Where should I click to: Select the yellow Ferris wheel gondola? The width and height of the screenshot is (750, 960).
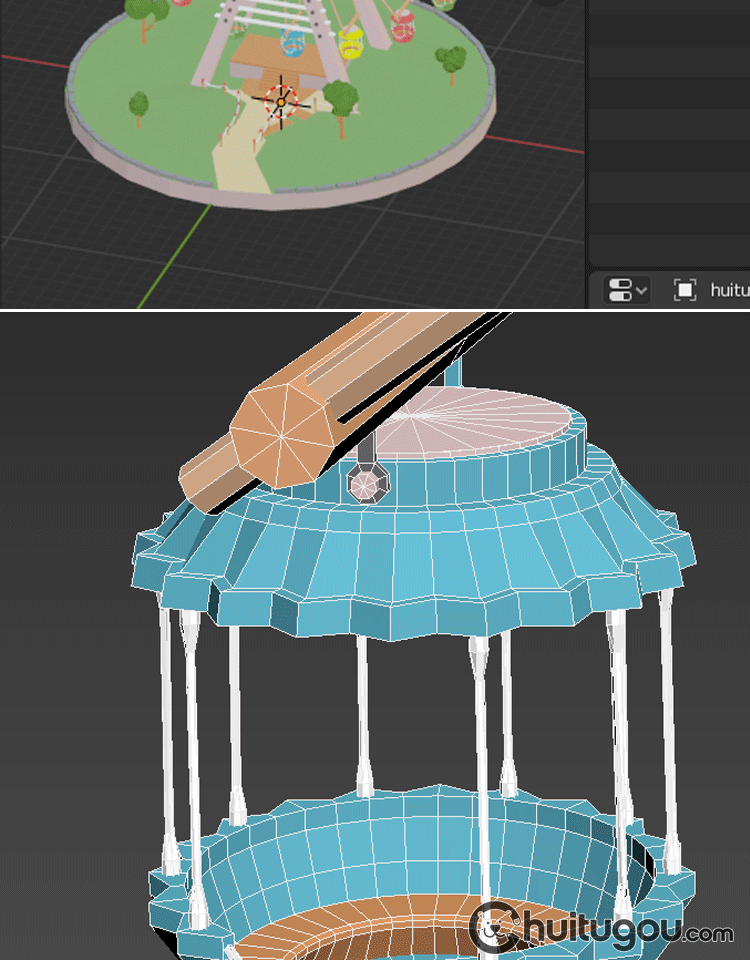[350, 43]
